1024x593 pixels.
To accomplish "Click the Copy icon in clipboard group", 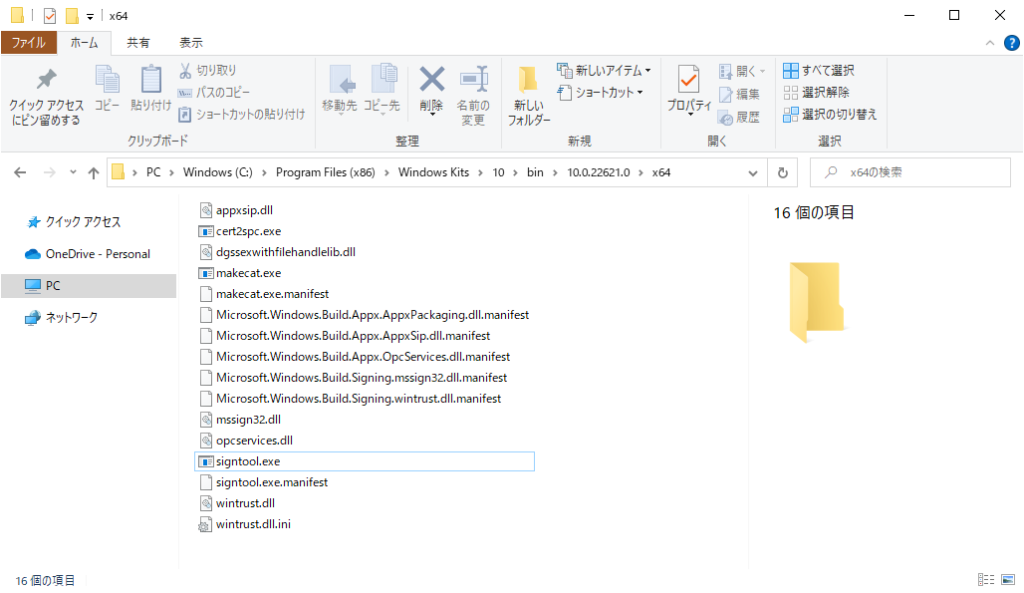I will tap(107, 80).
